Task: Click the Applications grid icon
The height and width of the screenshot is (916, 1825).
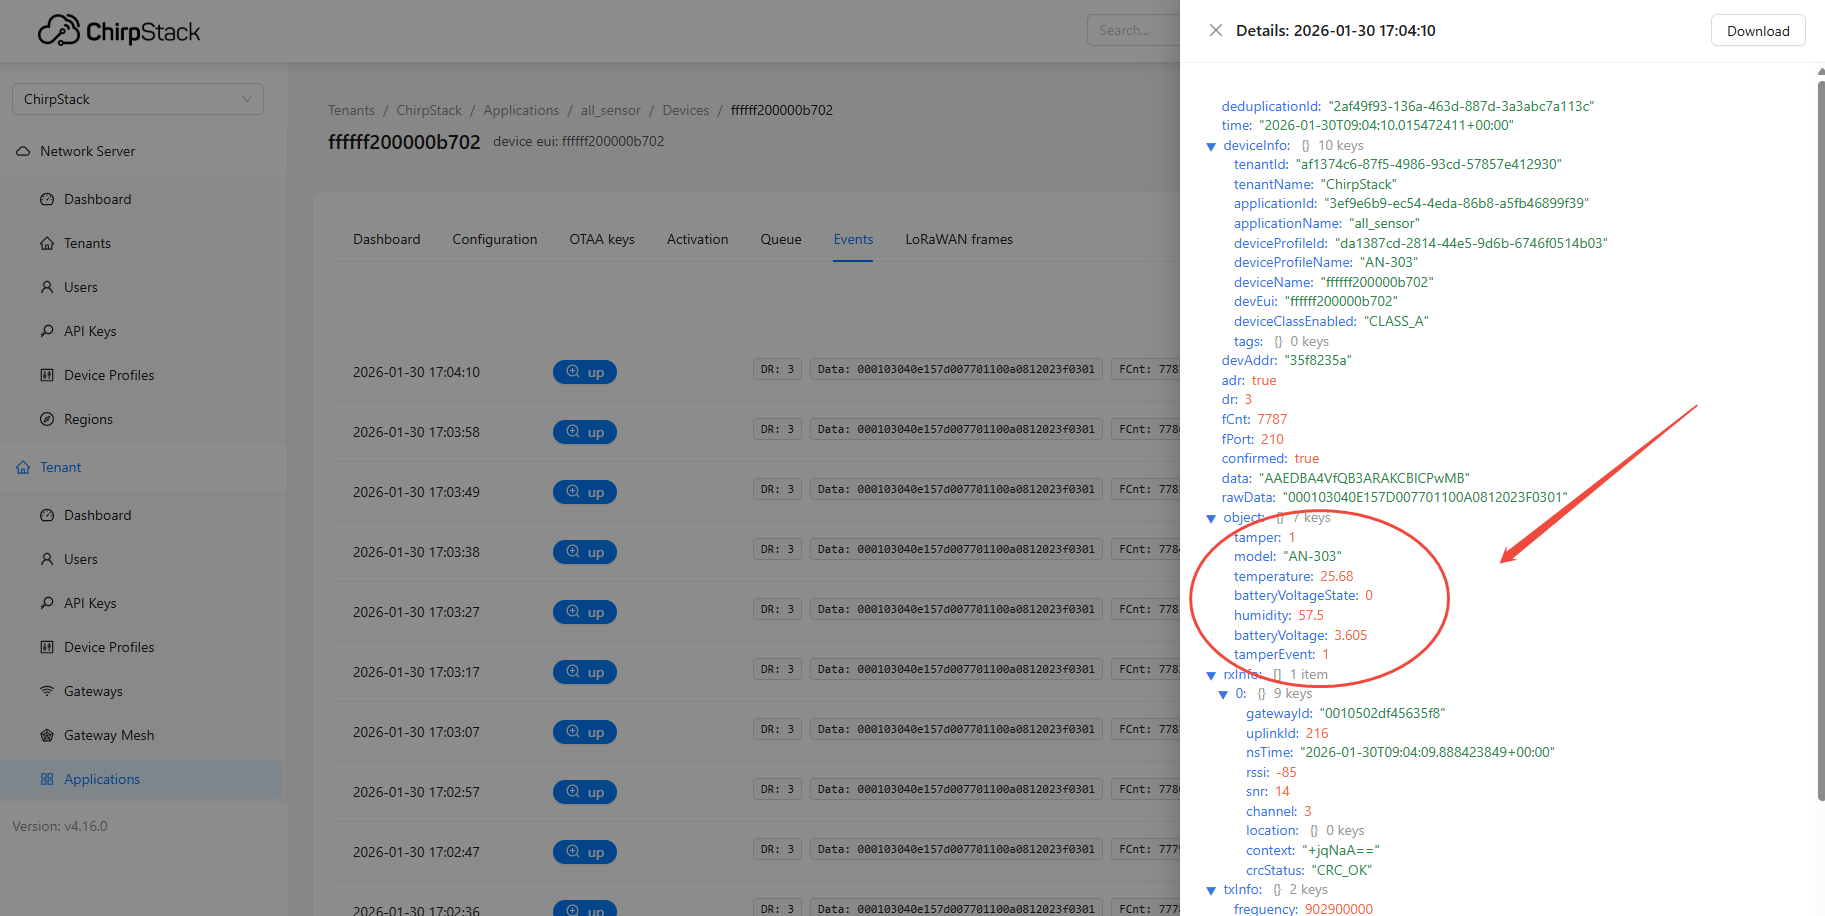Action: (x=47, y=779)
